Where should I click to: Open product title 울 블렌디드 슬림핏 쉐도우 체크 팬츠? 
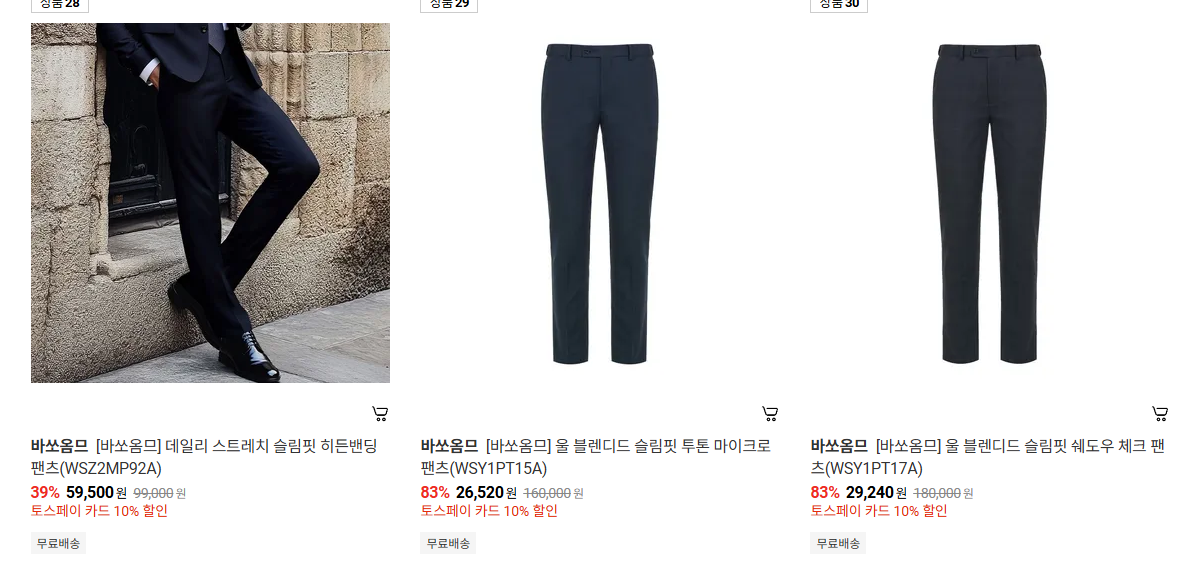pos(988,457)
